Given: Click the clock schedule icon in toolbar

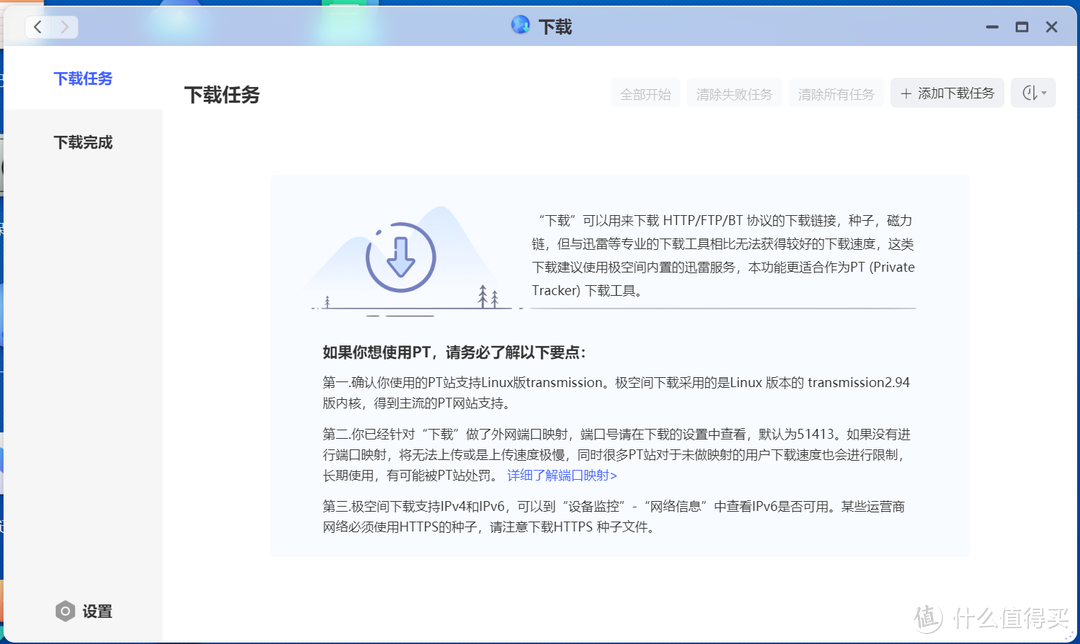Looking at the screenshot, I should point(1029,94).
